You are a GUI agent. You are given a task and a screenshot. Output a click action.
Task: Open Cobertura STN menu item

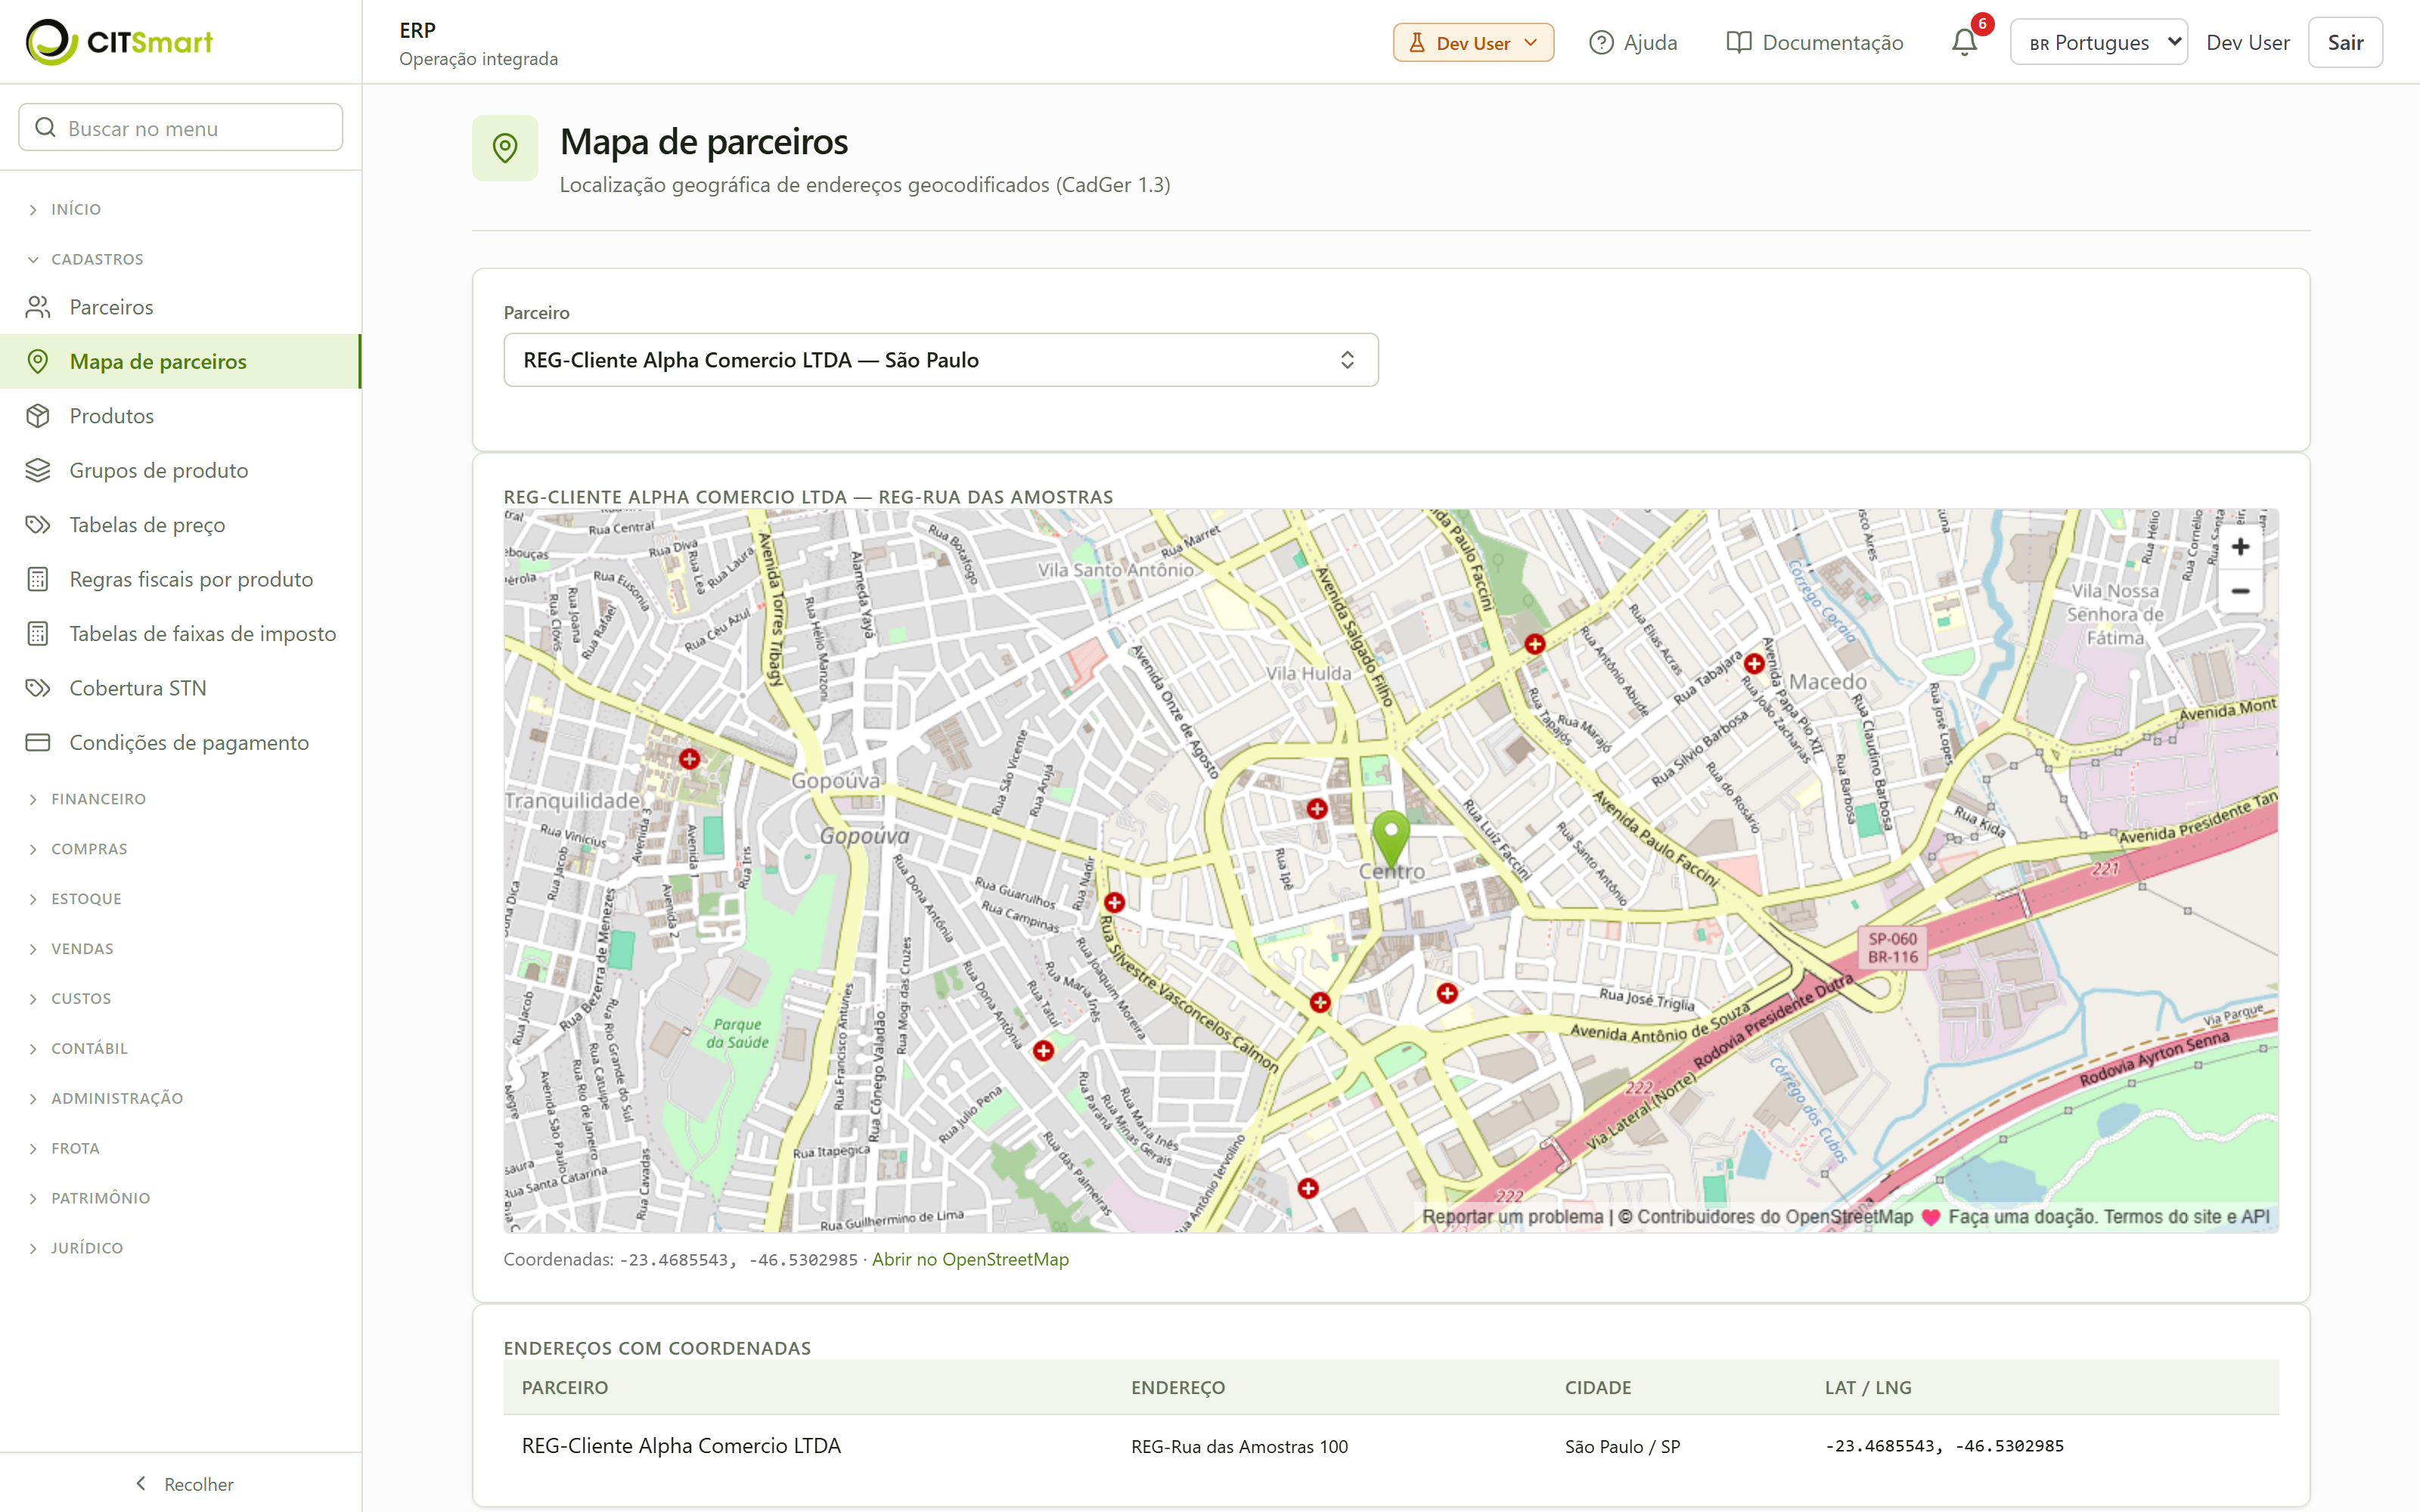[180, 688]
